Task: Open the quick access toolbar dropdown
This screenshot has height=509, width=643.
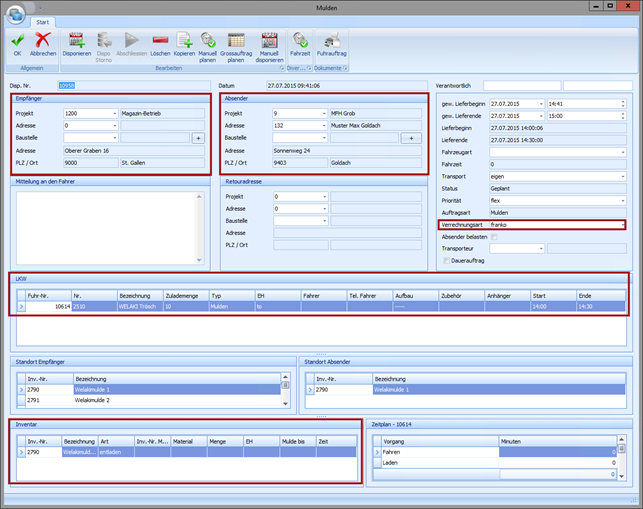Action: click(40, 7)
